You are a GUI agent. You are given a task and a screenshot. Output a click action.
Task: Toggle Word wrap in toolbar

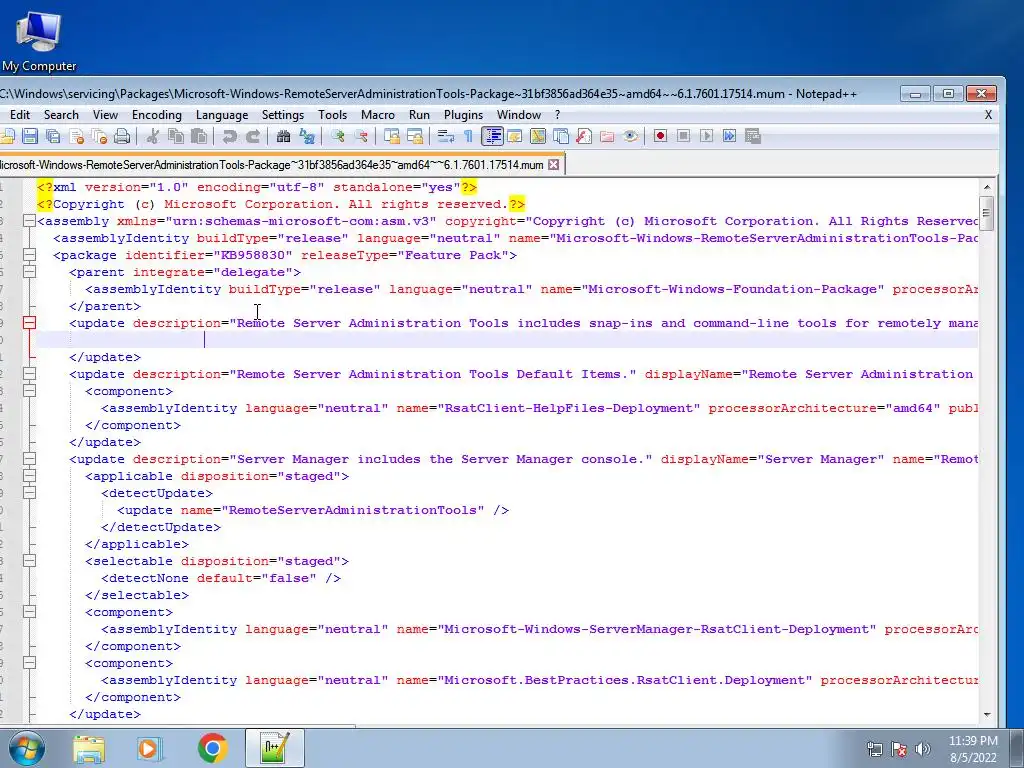click(x=446, y=136)
